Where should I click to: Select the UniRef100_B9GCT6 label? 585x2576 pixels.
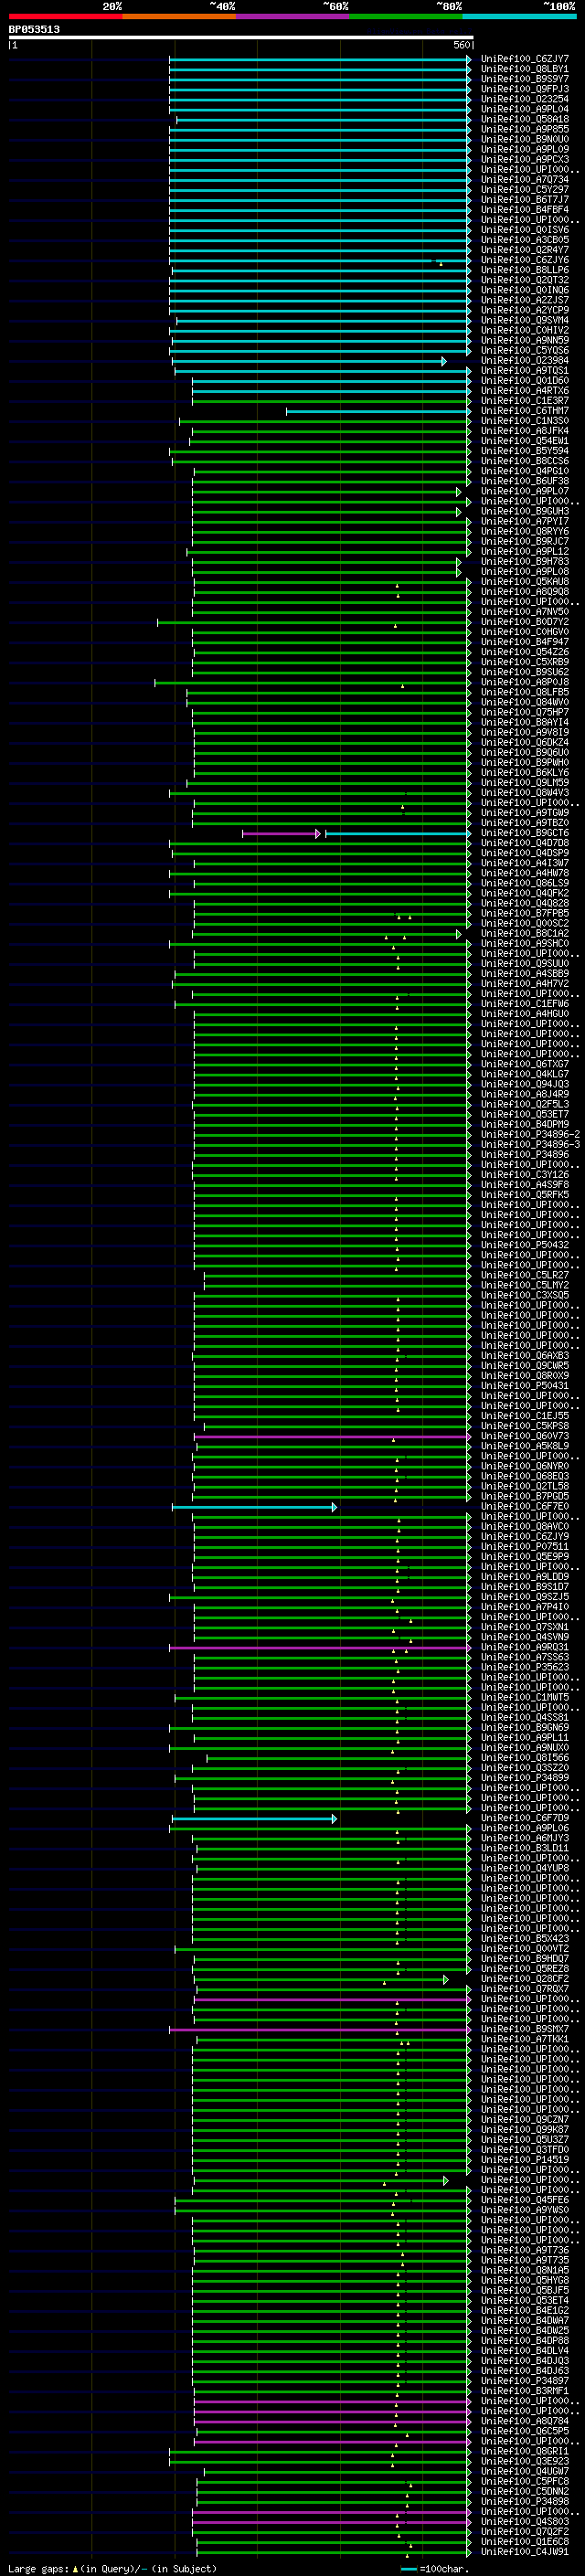coord(525,833)
